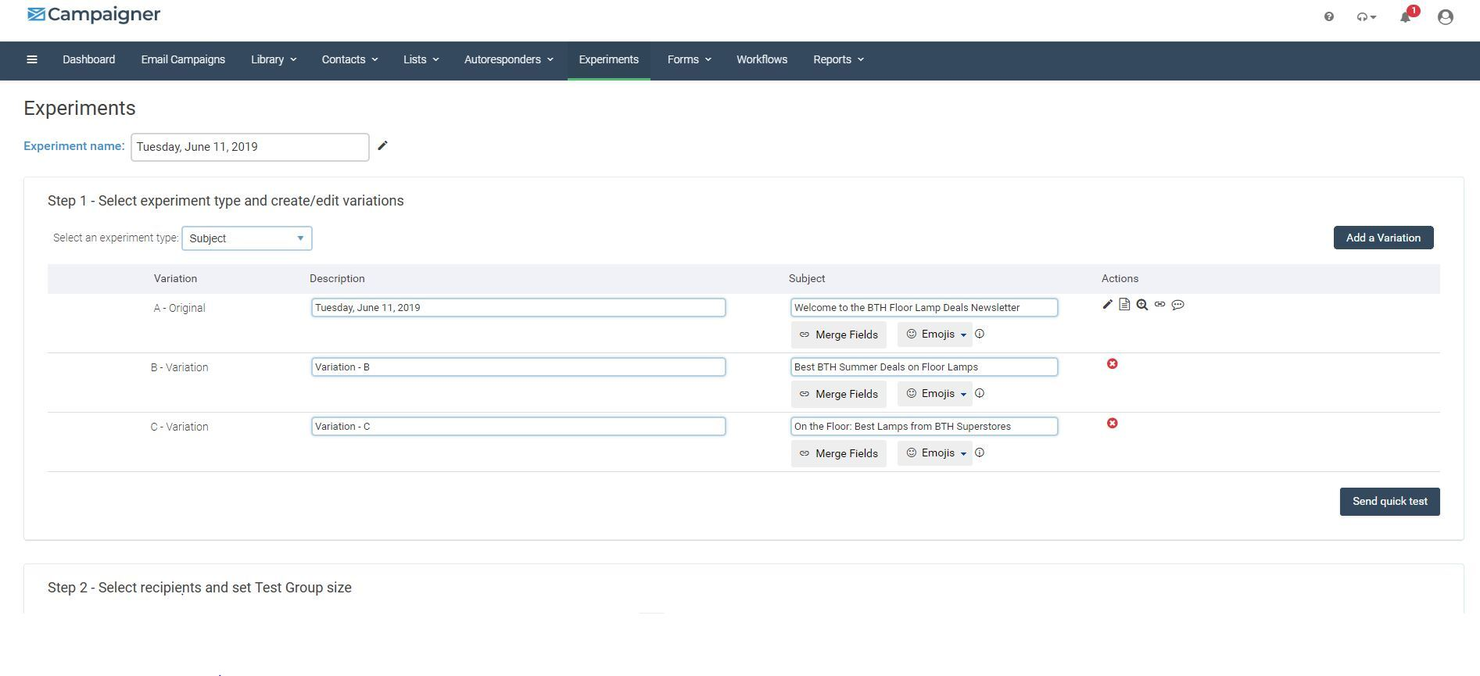Open the headset support dropdown in the header

pos(1365,17)
